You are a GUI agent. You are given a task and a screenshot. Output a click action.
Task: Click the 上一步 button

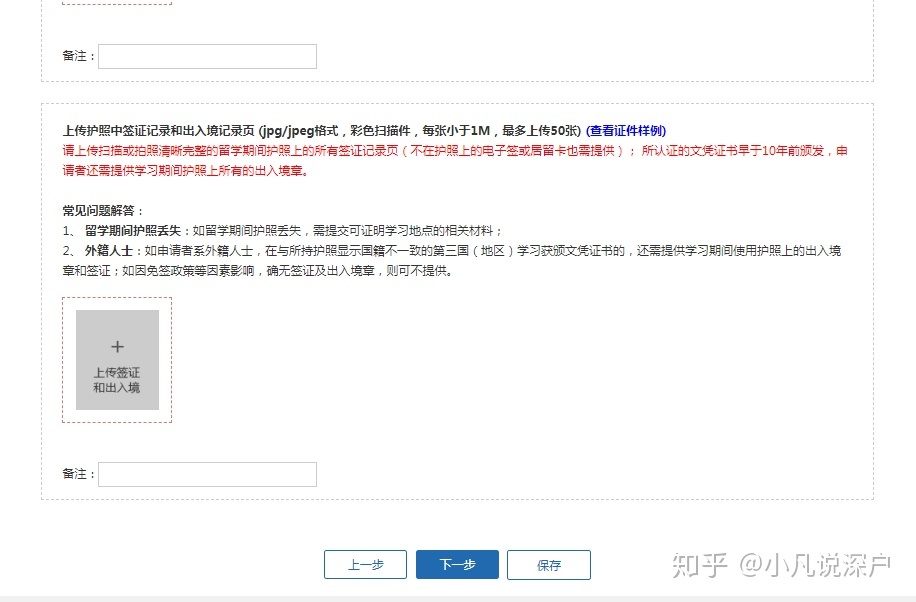[x=365, y=565]
